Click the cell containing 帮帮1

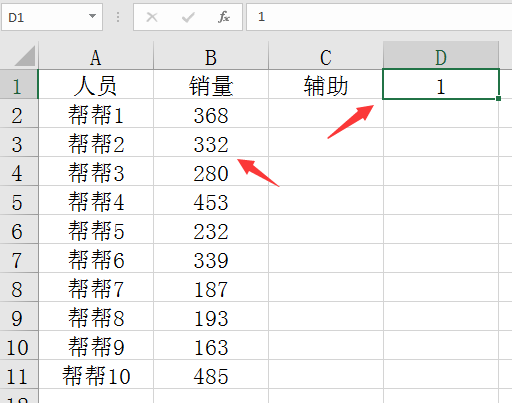(x=96, y=113)
